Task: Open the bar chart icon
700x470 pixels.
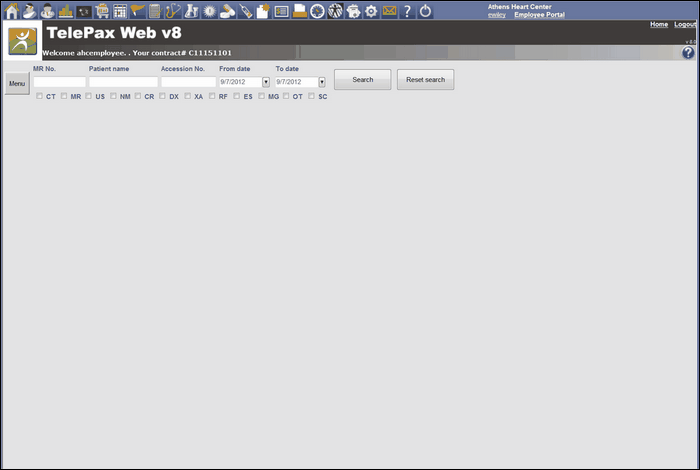Action: (66, 11)
